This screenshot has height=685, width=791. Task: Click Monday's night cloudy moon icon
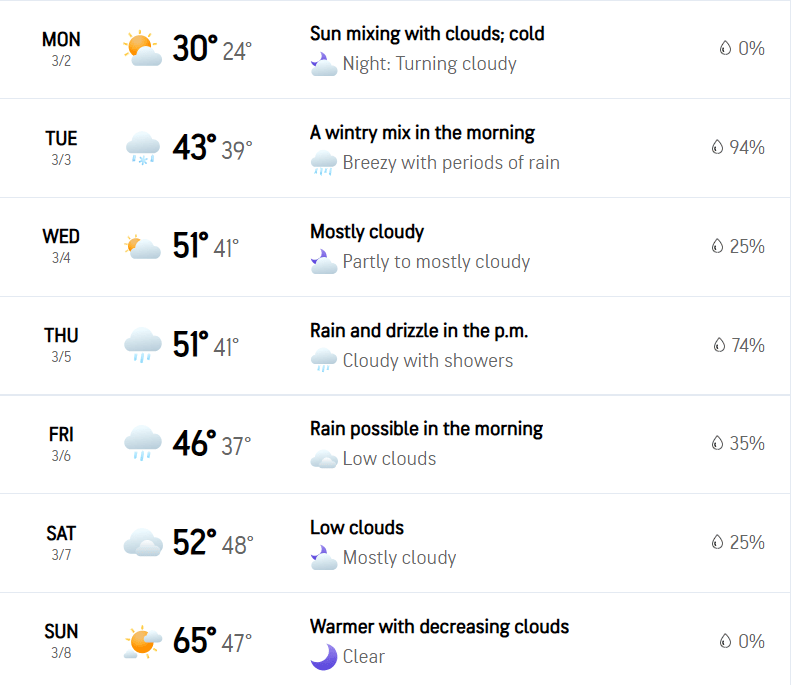[324, 64]
